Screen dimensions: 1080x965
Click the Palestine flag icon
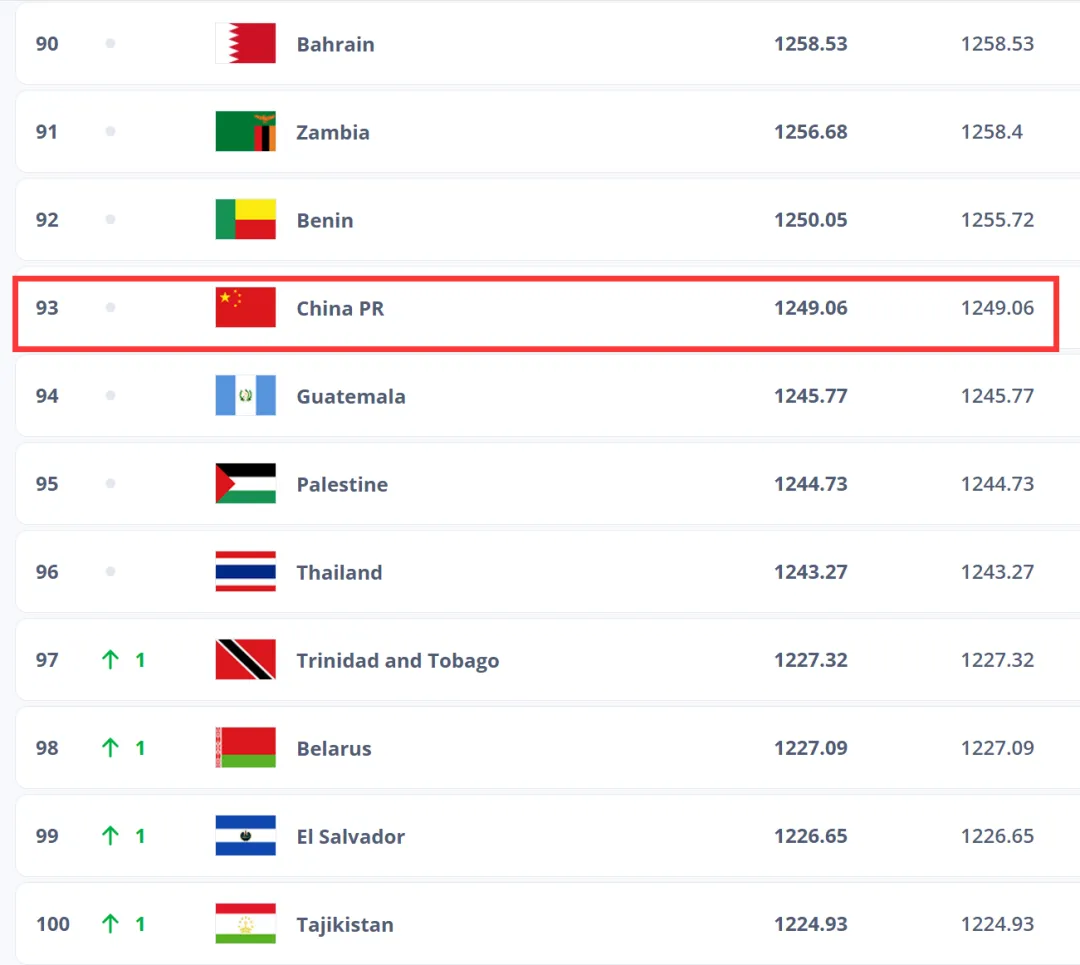[245, 484]
